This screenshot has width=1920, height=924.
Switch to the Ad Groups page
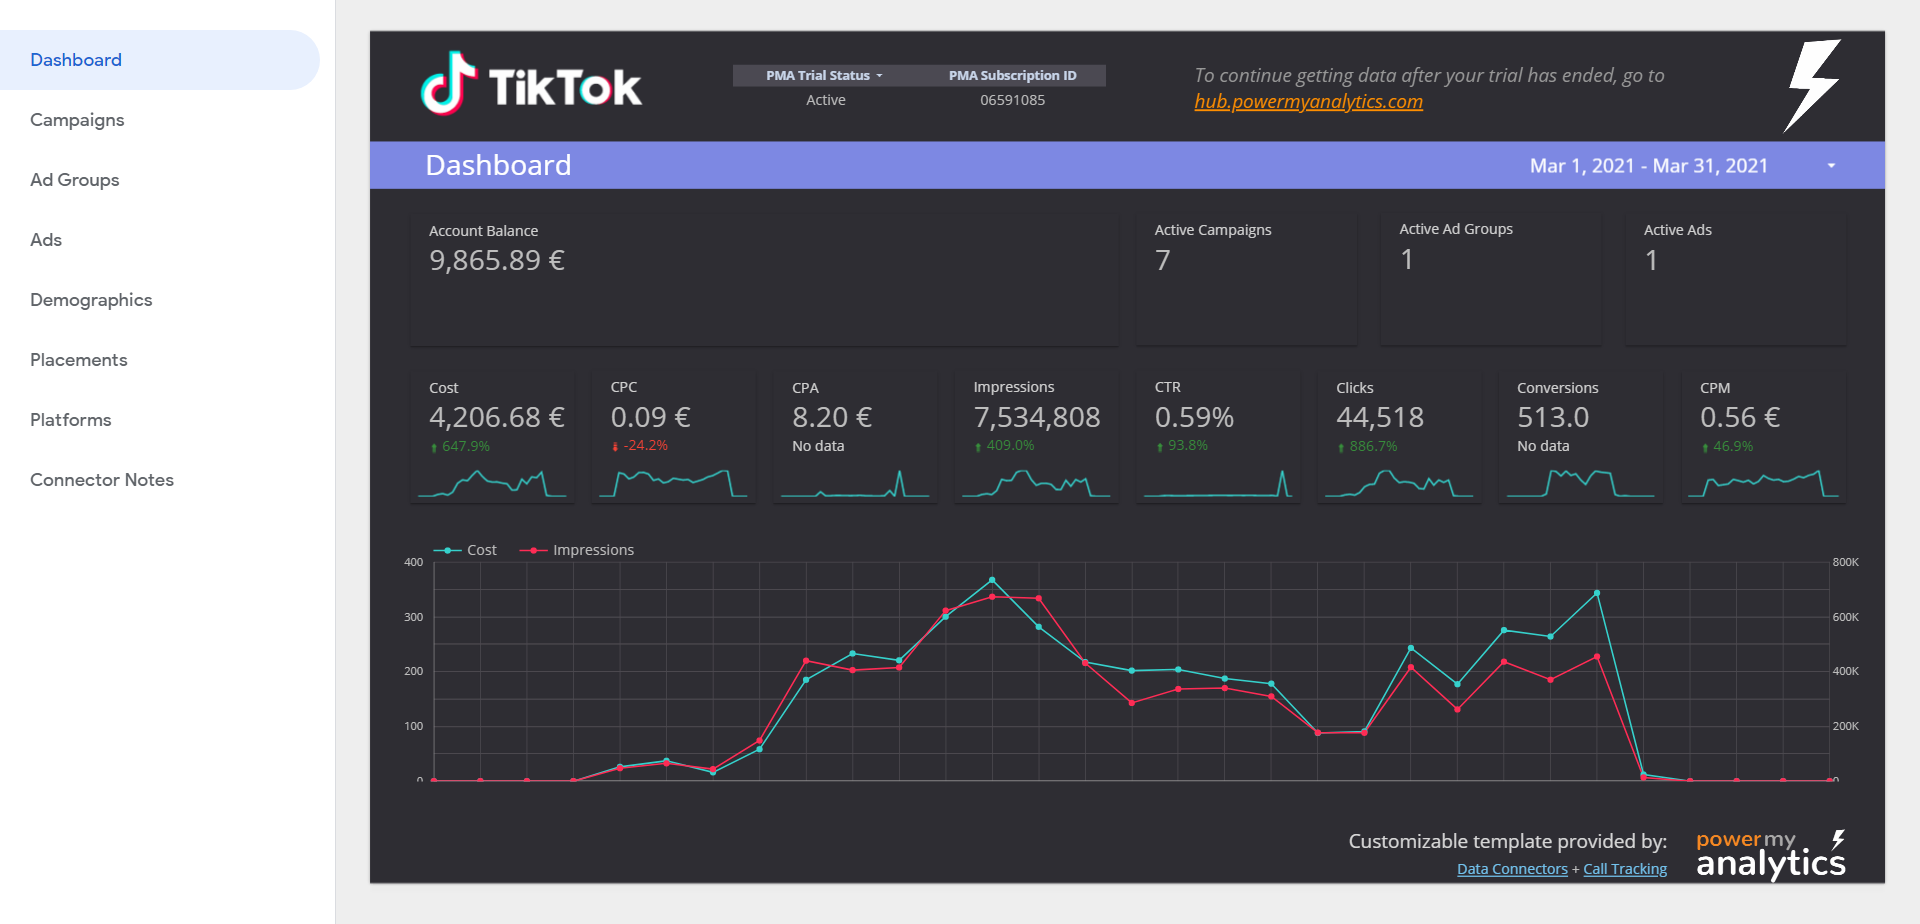point(75,180)
